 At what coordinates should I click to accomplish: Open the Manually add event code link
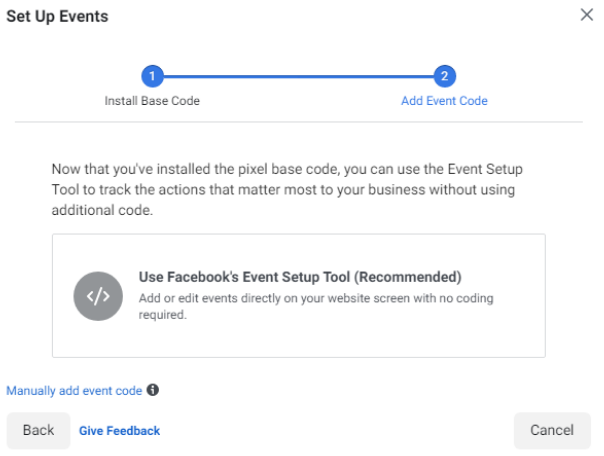pyautogui.click(x=74, y=391)
